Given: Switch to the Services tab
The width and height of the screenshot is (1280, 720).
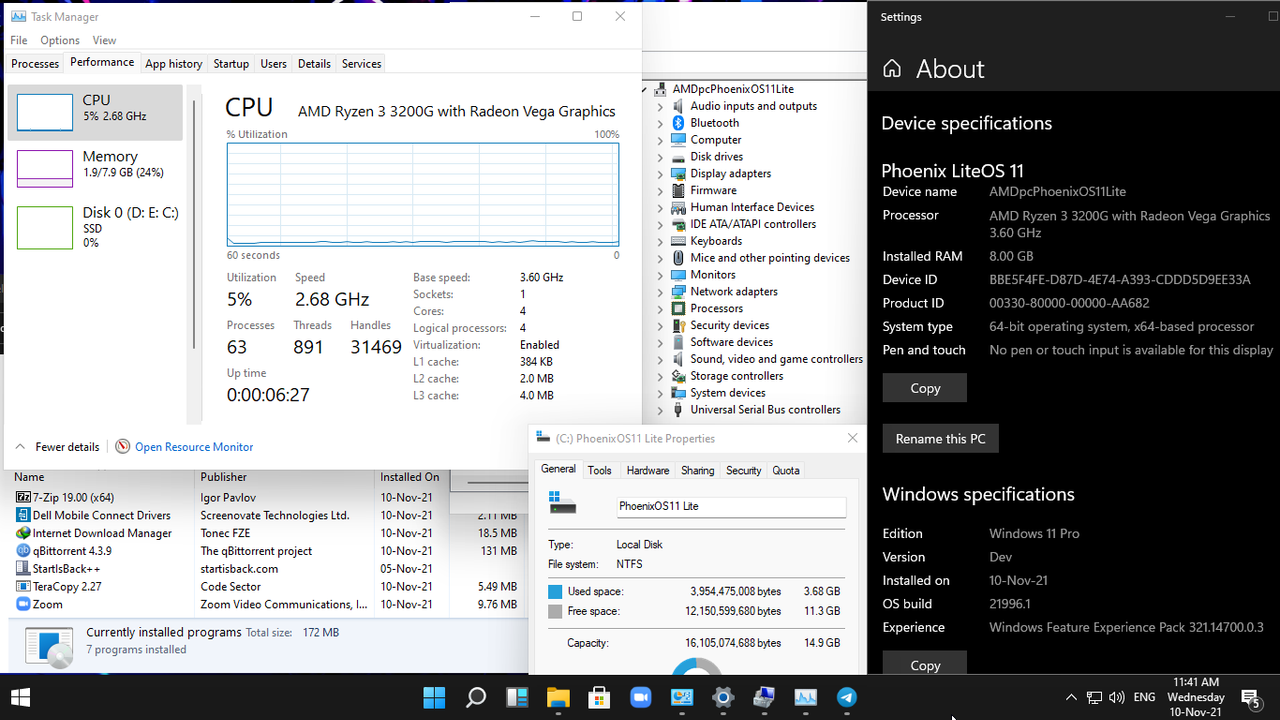Looking at the screenshot, I should [x=361, y=63].
